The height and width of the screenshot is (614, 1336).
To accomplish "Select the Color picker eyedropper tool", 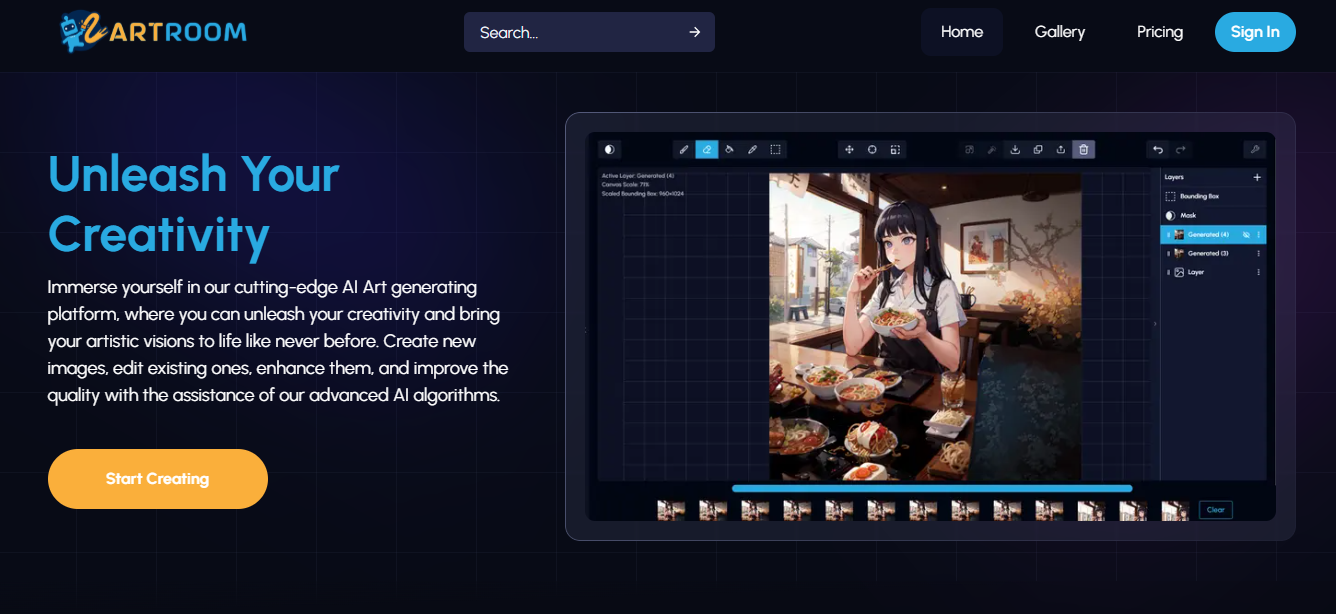I will [x=752, y=149].
